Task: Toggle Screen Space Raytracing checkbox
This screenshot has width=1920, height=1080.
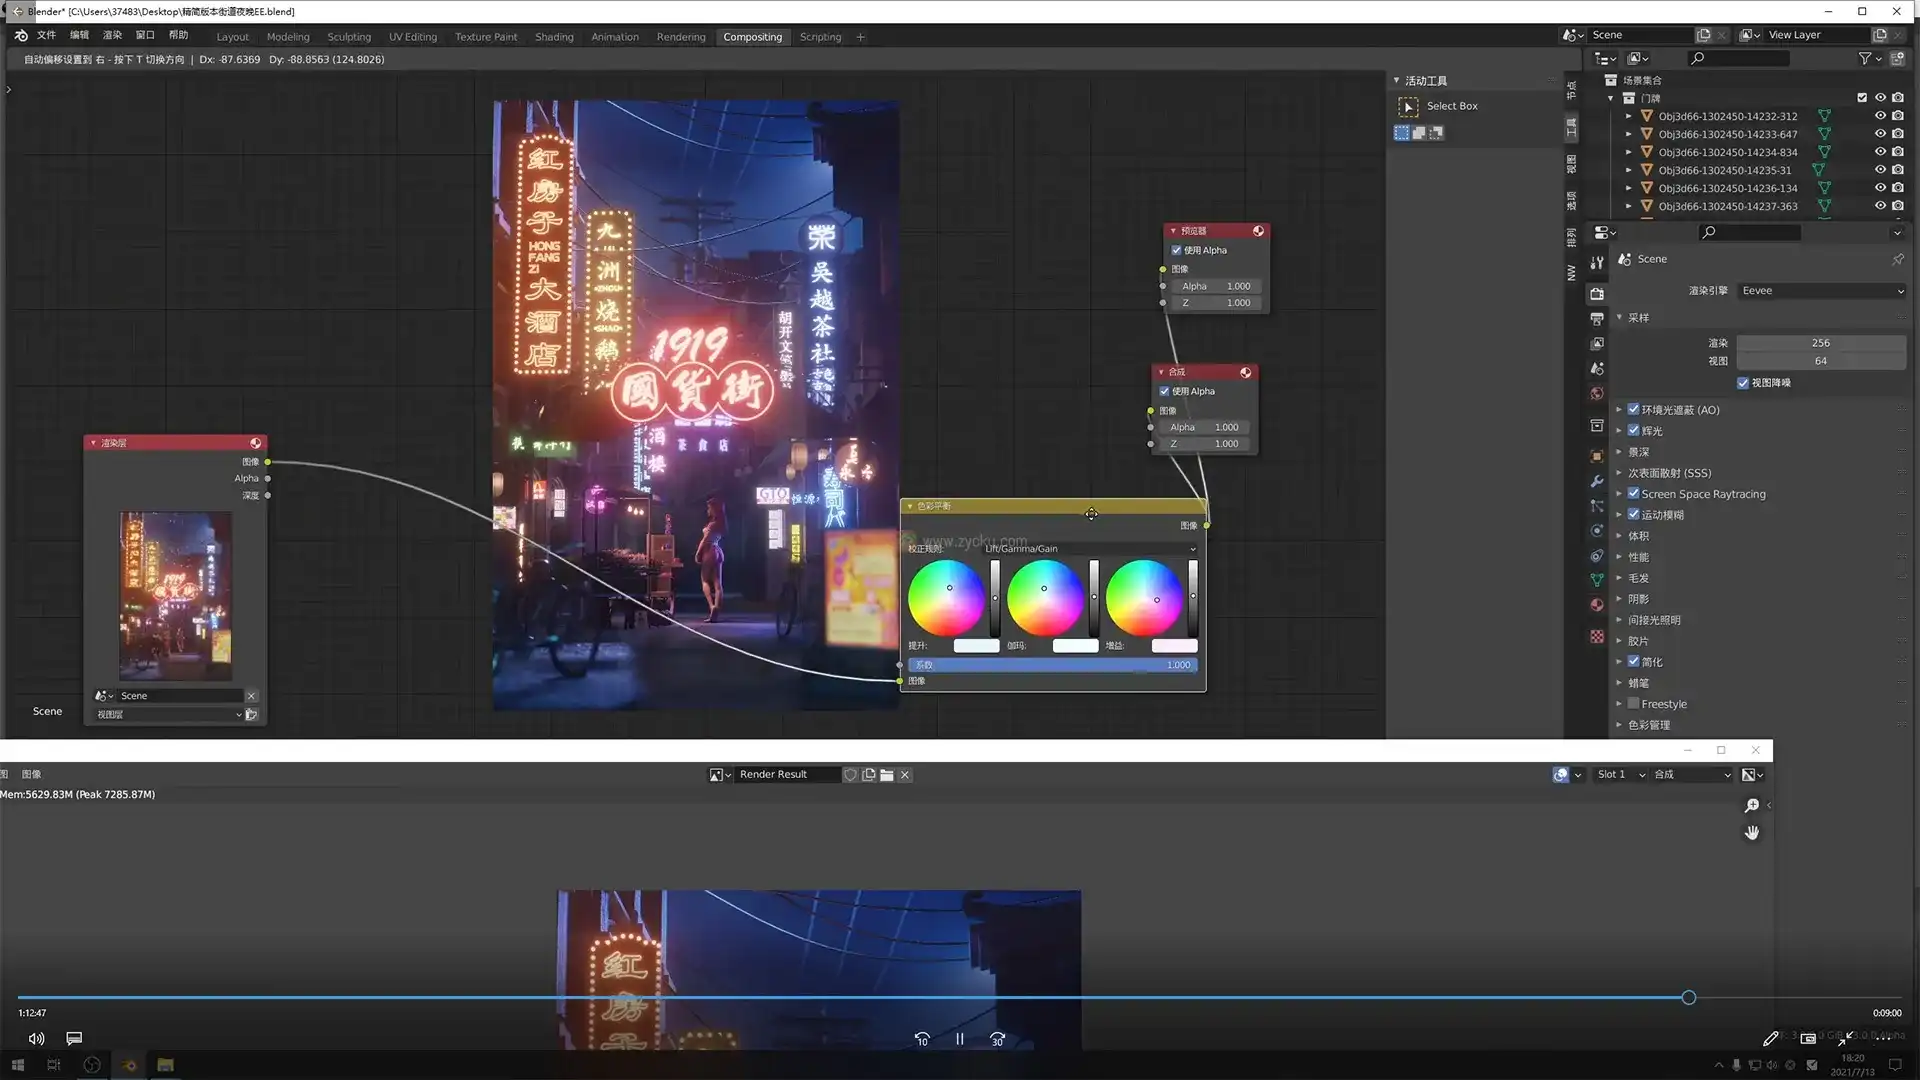Action: [1633, 494]
